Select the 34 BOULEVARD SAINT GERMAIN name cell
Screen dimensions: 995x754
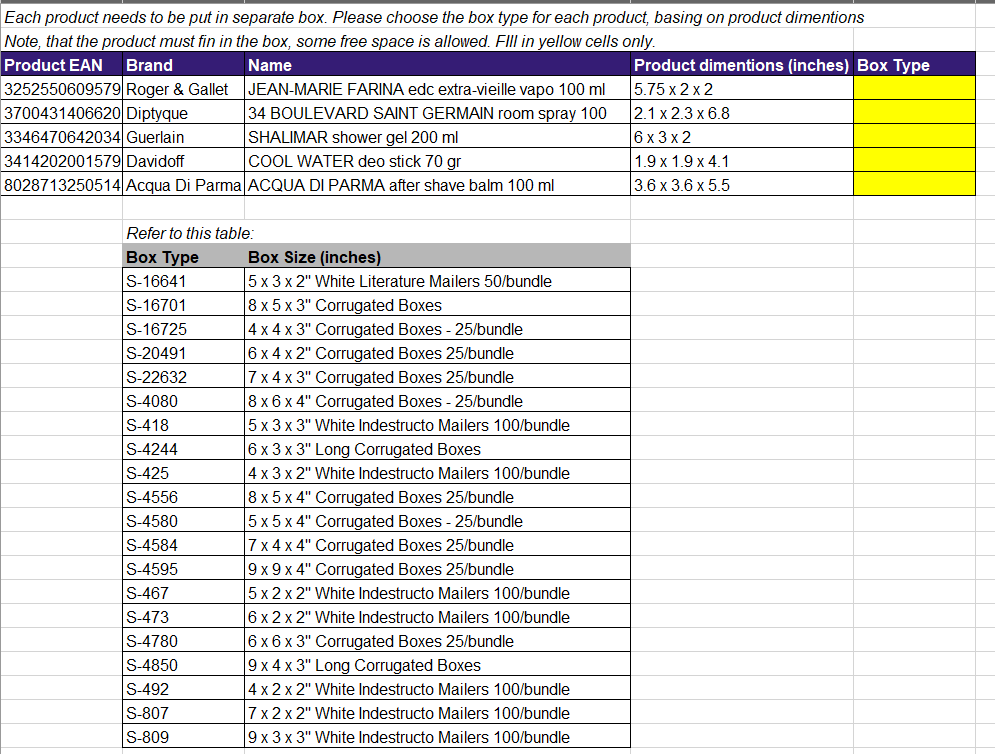tap(437, 112)
